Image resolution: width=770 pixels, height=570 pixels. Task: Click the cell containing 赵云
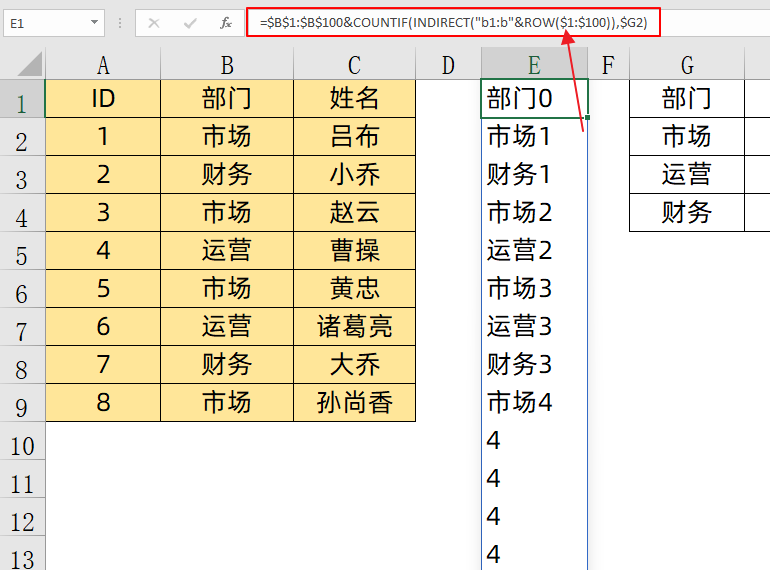pyautogui.click(x=355, y=213)
